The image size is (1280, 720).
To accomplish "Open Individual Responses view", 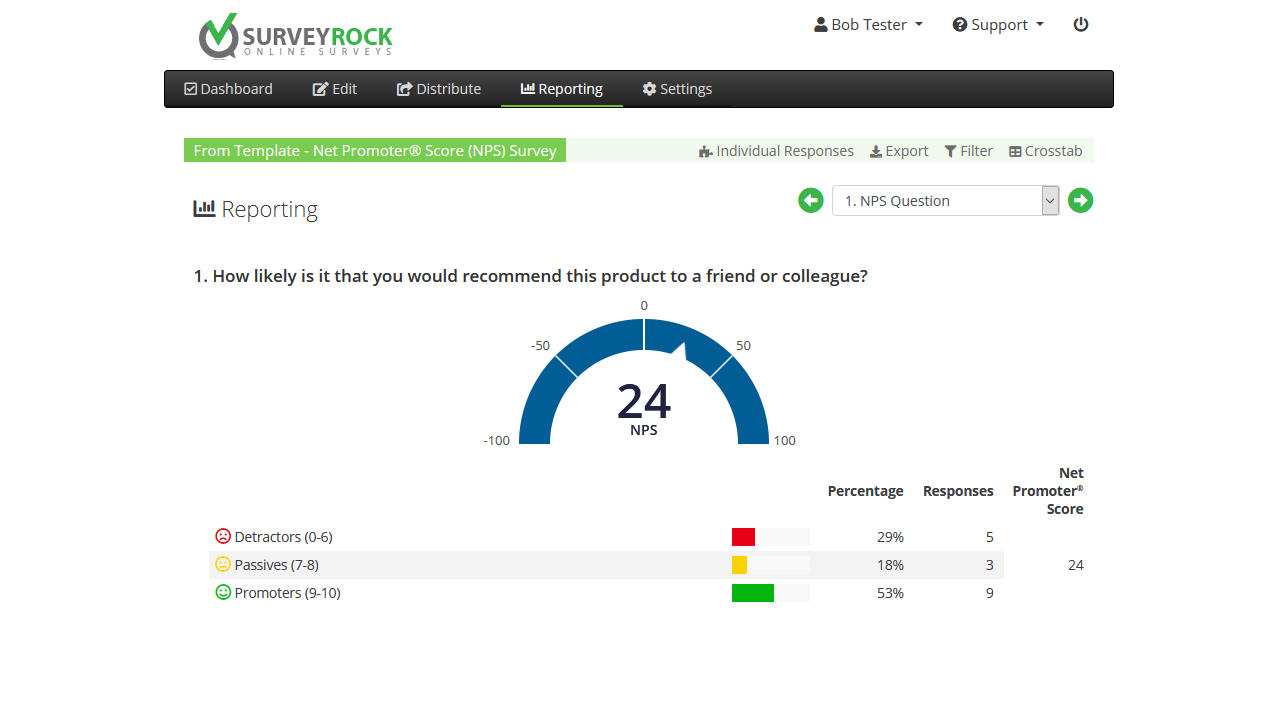I will (776, 151).
